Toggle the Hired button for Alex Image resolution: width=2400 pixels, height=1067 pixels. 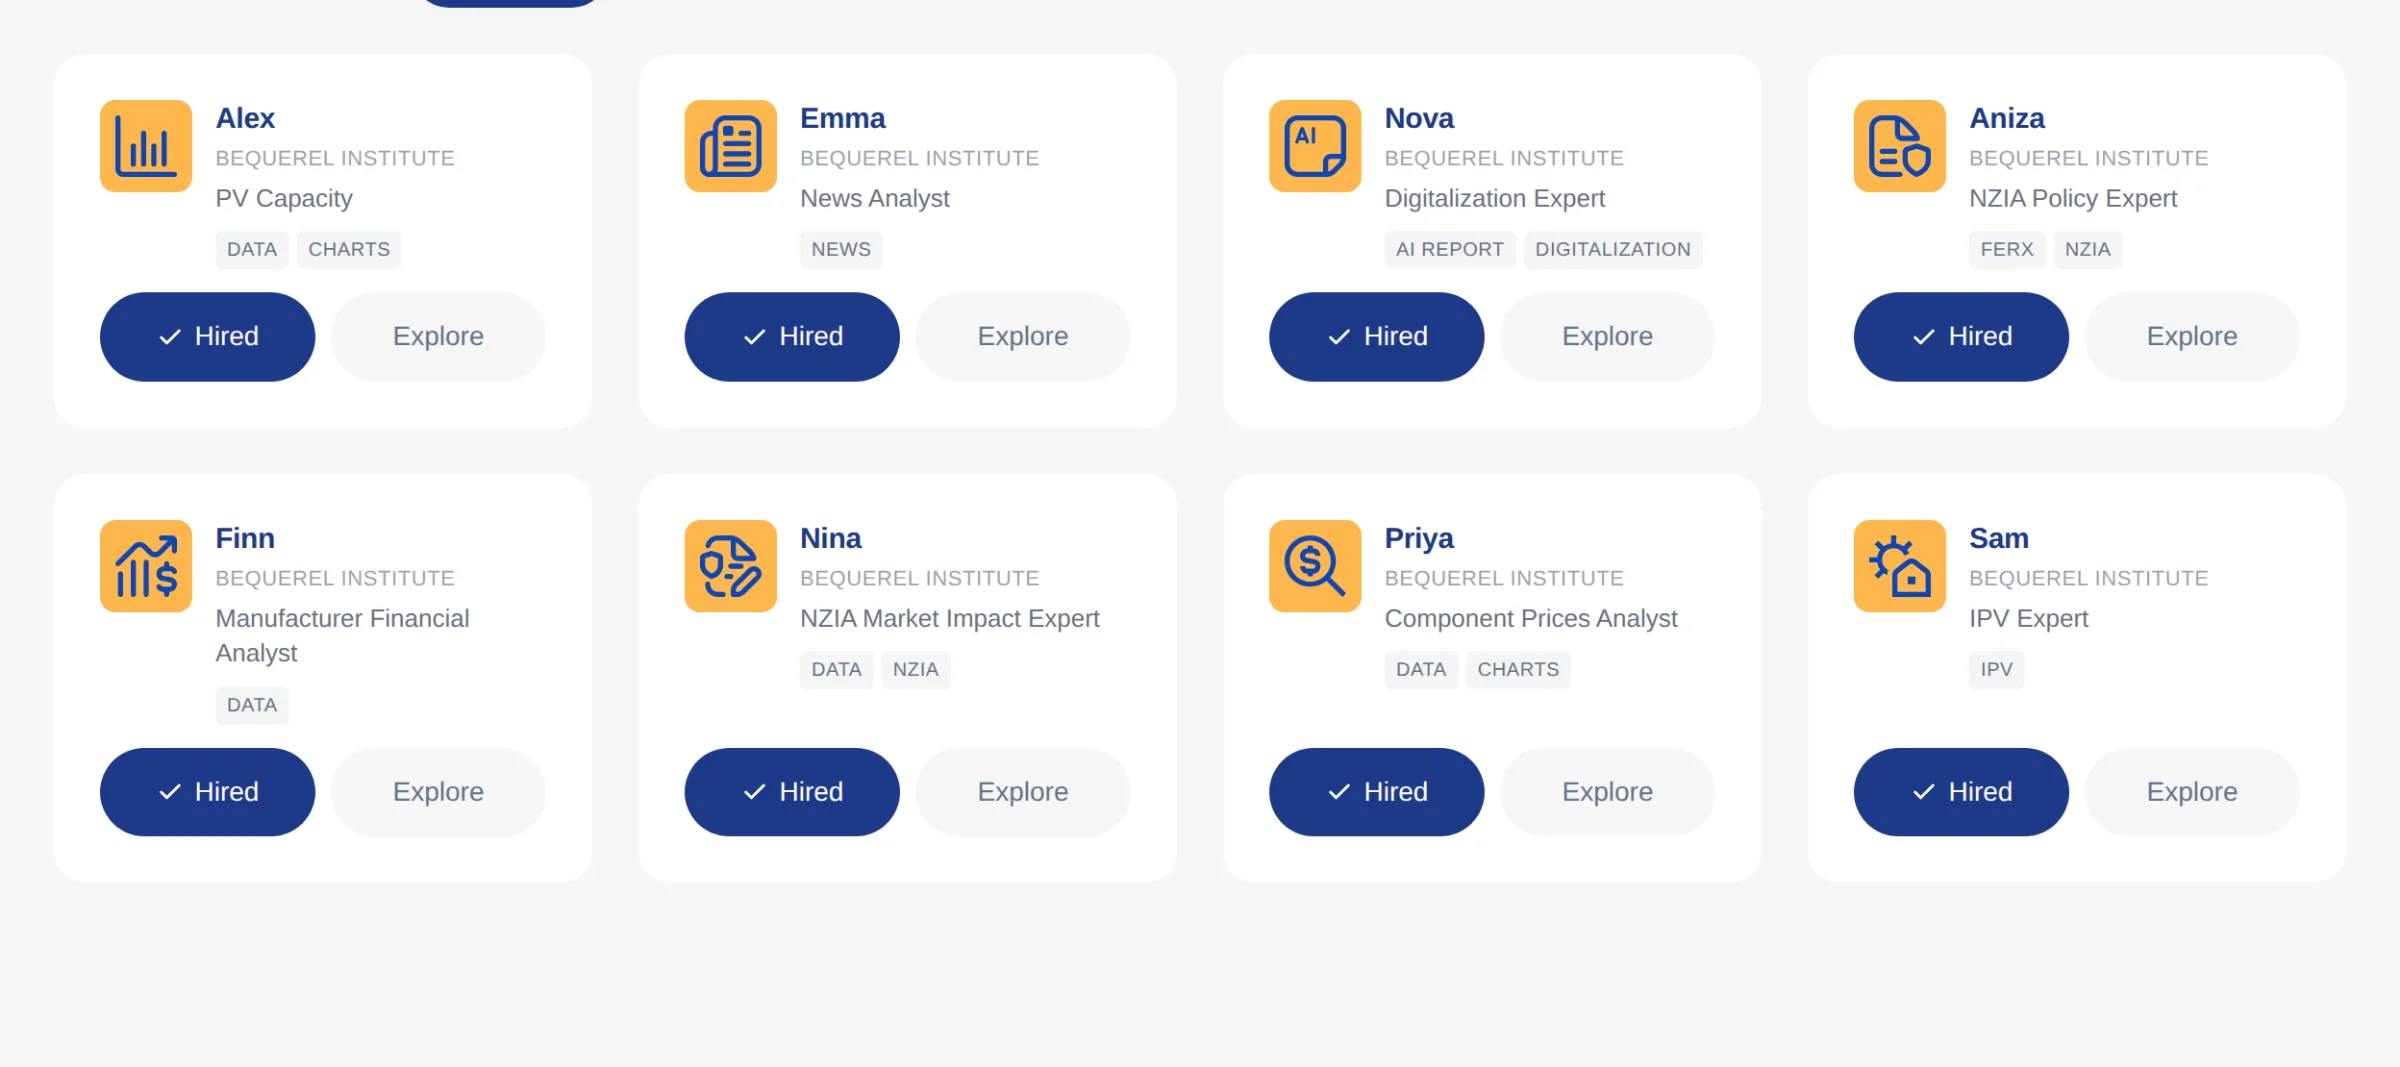tap(207, 336)
